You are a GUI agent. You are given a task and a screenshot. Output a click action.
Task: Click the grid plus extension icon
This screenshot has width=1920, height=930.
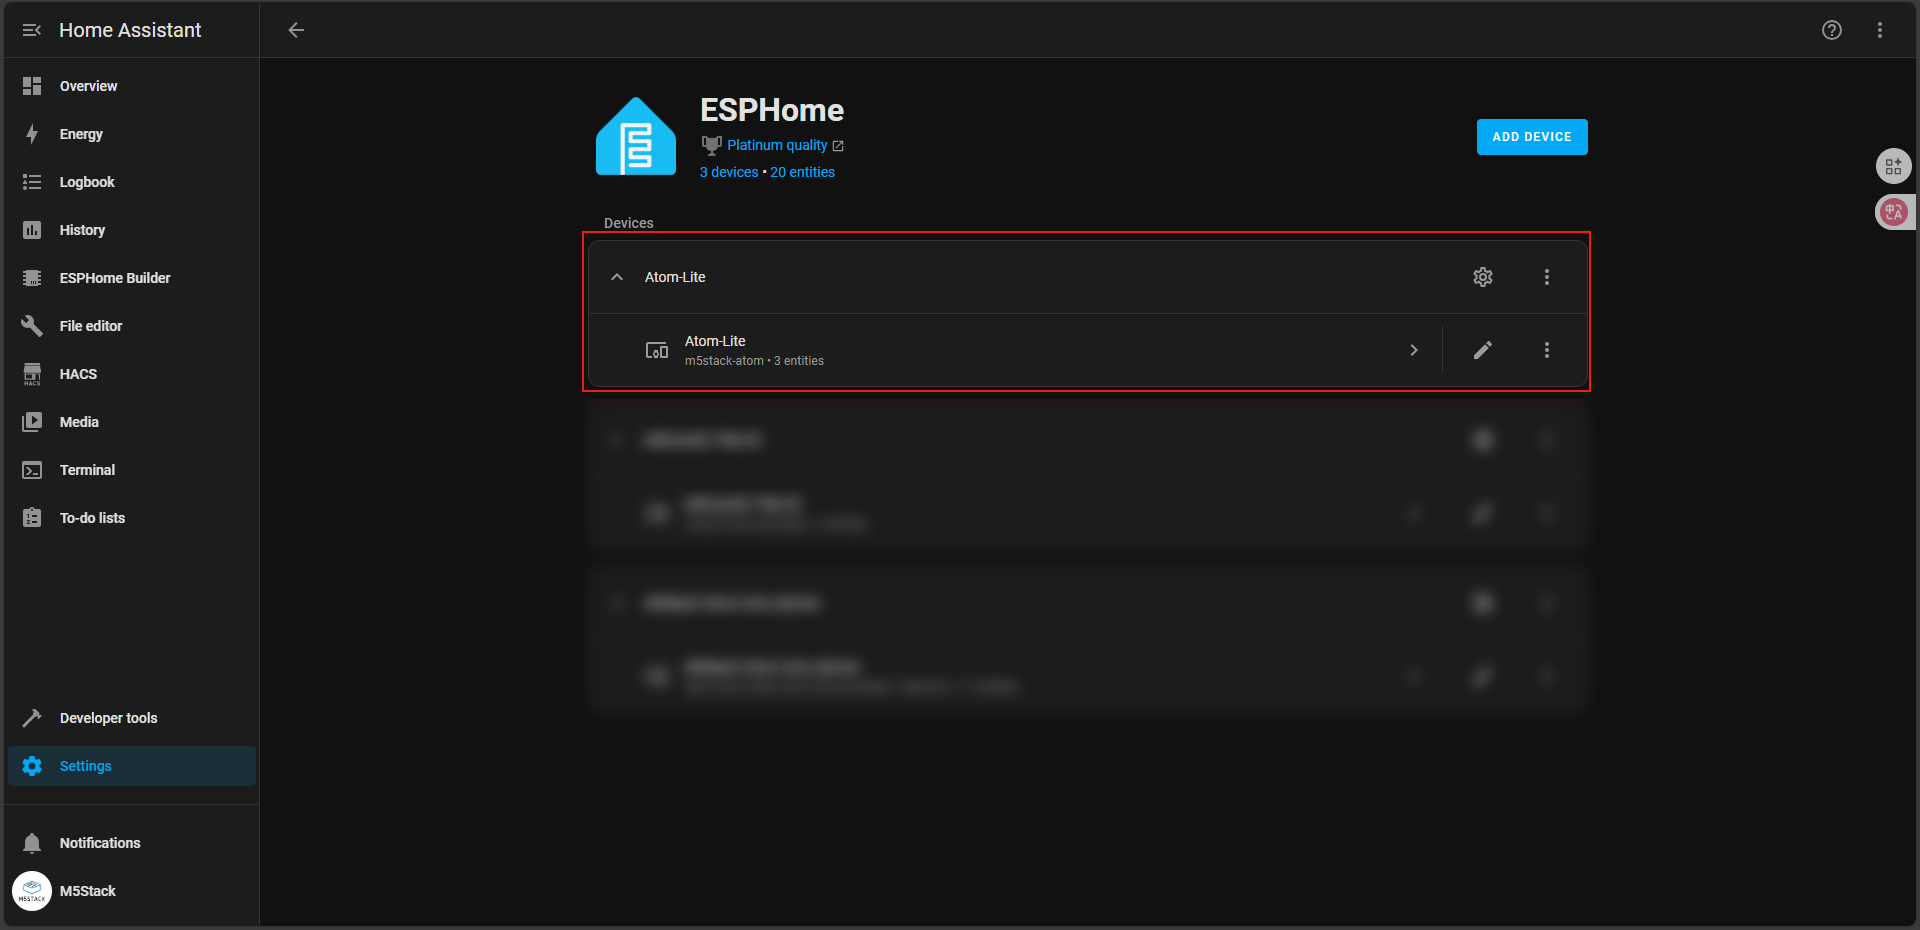(1893, 166)
